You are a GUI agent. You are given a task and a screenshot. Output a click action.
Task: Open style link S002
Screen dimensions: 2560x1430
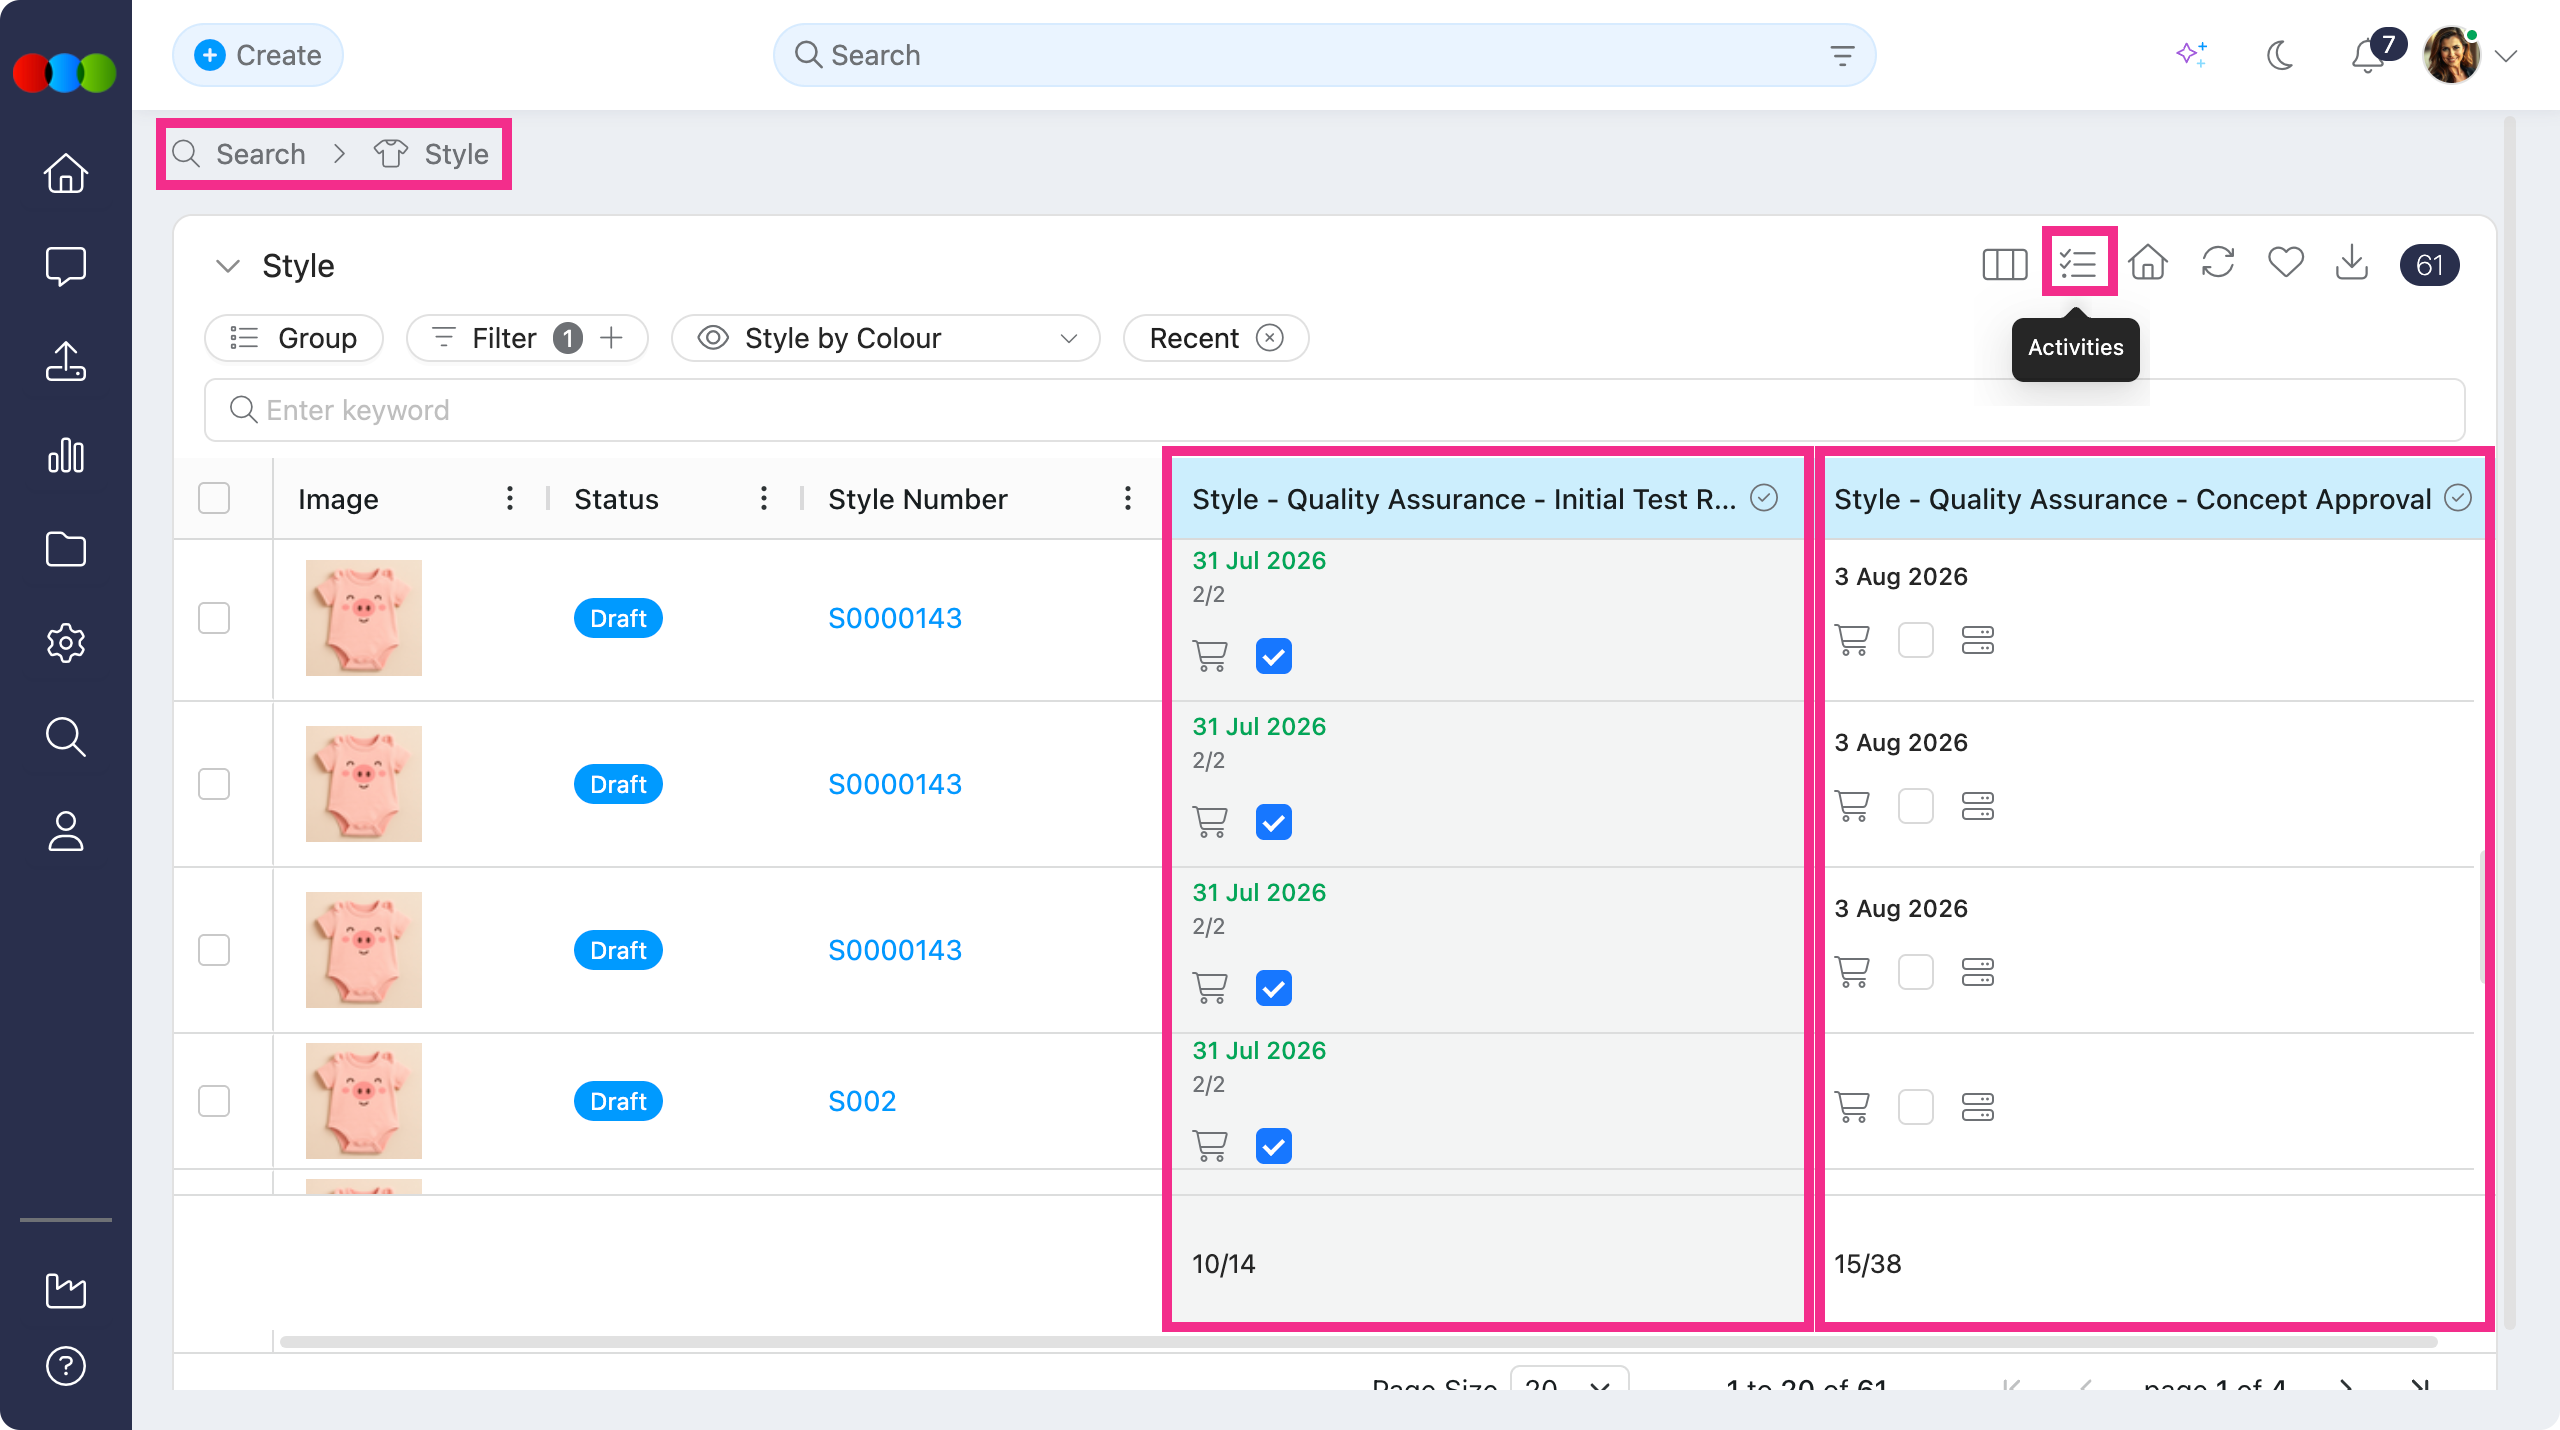pyautogui.click(x=862, y=1101)
